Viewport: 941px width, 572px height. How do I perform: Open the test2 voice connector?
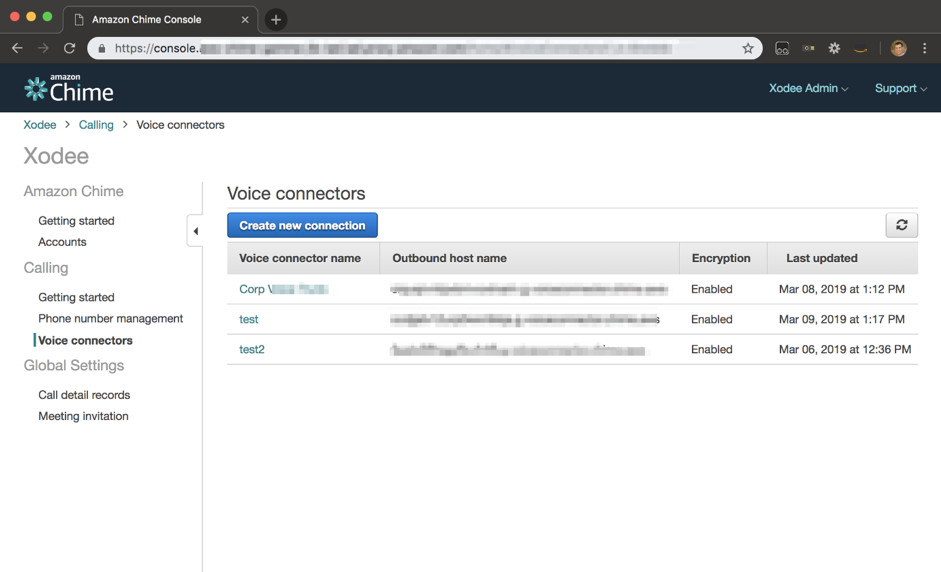tap(252, 349)
